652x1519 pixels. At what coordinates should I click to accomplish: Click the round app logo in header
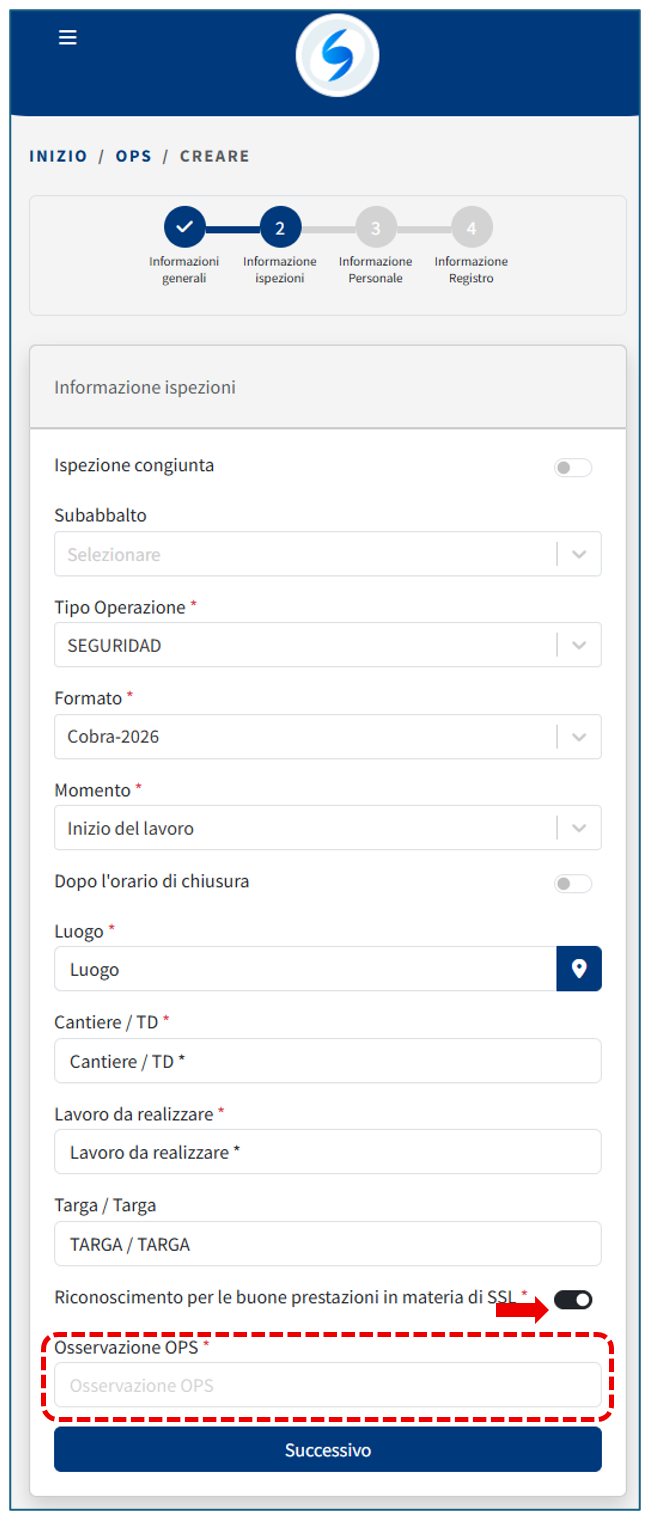tap(337, 56)
